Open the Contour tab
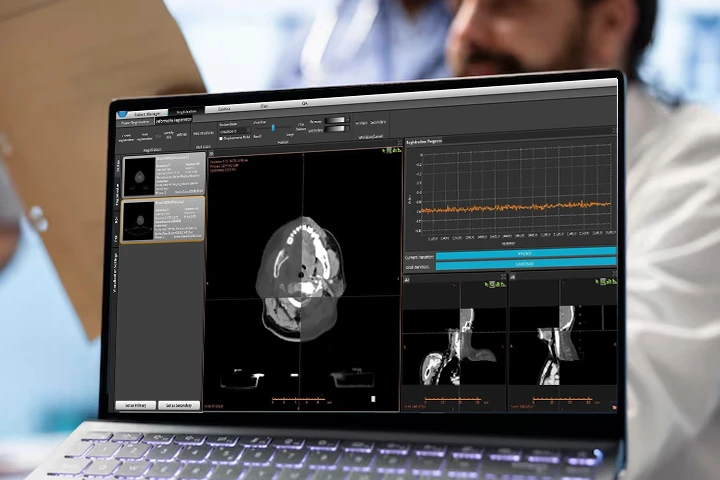720x480 pixels. [224, 109]
